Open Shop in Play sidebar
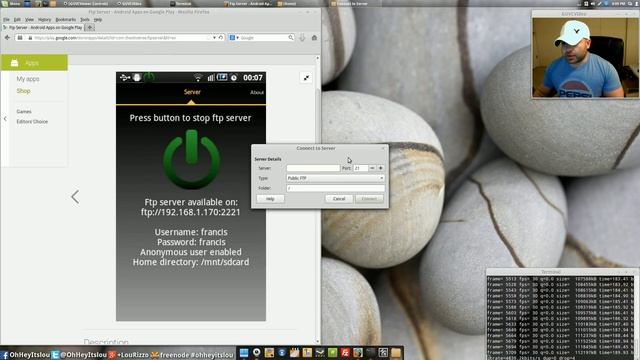The height and width of the screenshot is (360, 640). pos(23,91)
